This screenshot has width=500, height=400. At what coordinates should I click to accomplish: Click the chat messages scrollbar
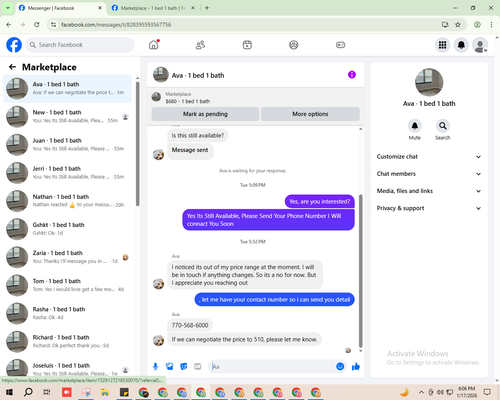click(x=360, y=271)
